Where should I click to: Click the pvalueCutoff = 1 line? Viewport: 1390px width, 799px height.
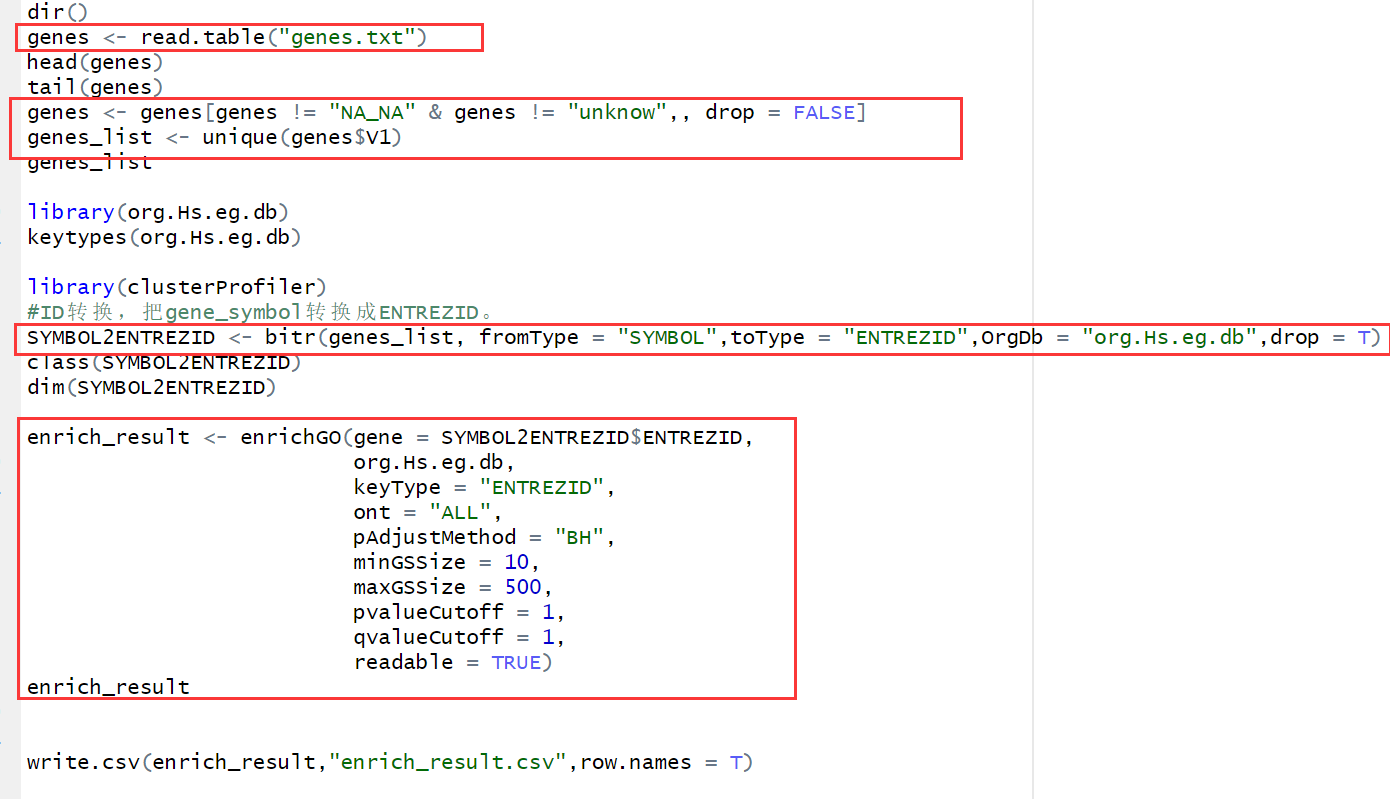459,612
